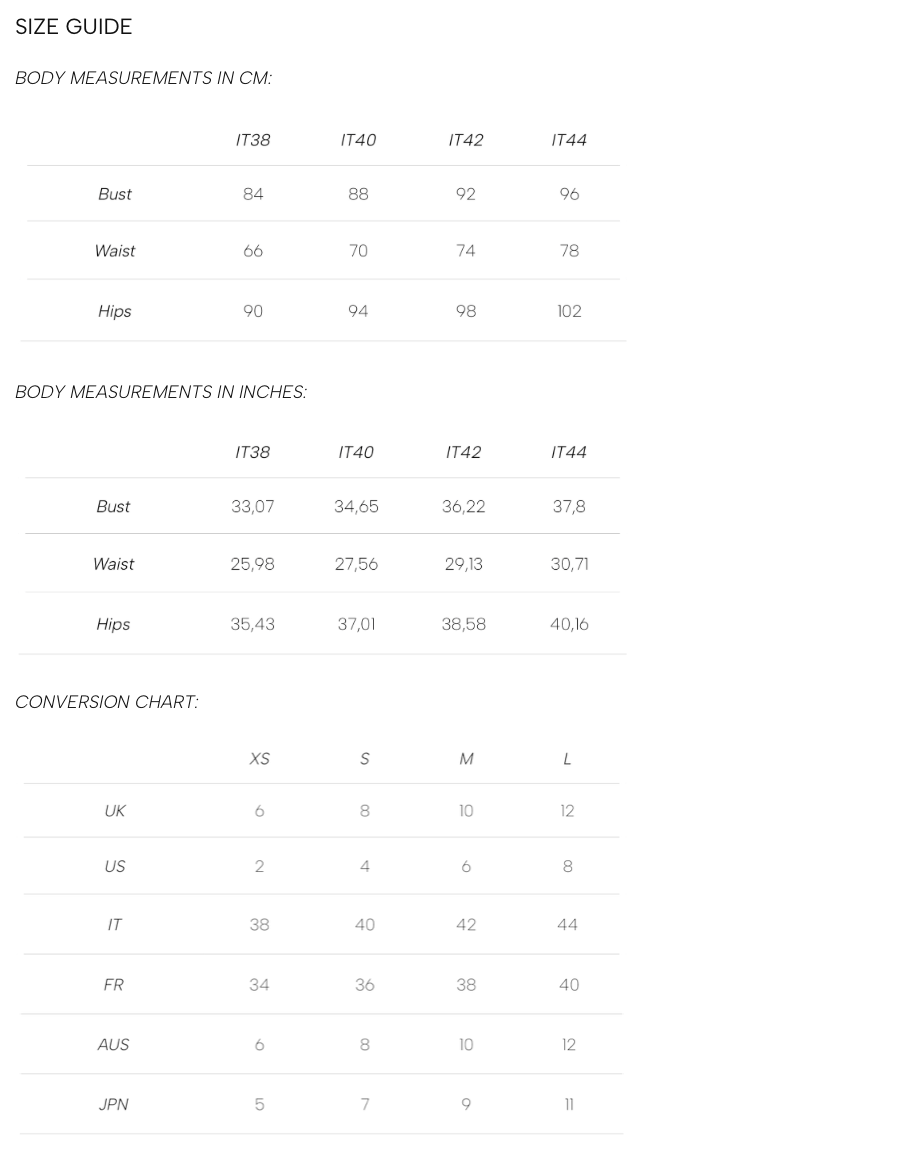This screenshot has width=902, height=1150.
Task: Click the JPN size 5 under XS
Action: point(259,1105)
